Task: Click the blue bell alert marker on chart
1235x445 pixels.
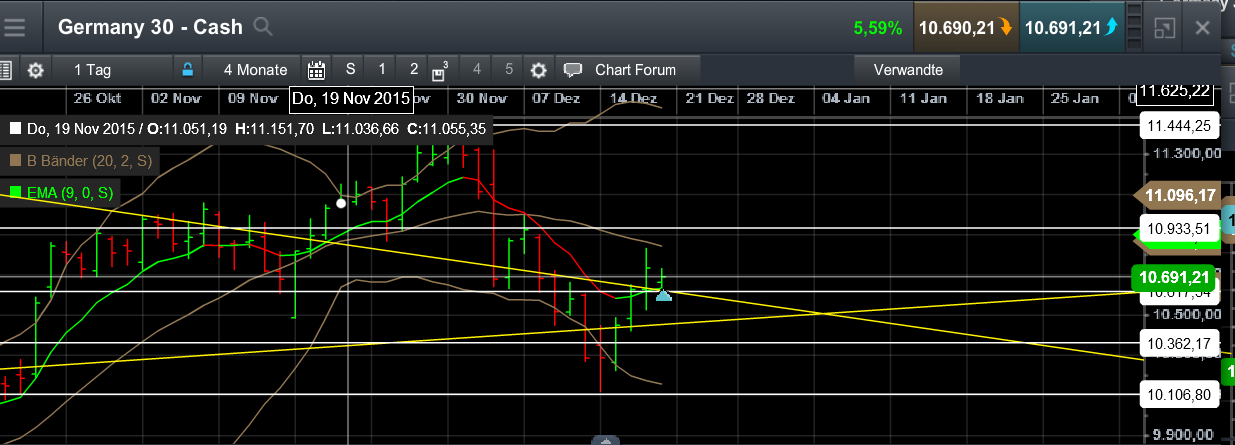Action: (x=662, y=294)
